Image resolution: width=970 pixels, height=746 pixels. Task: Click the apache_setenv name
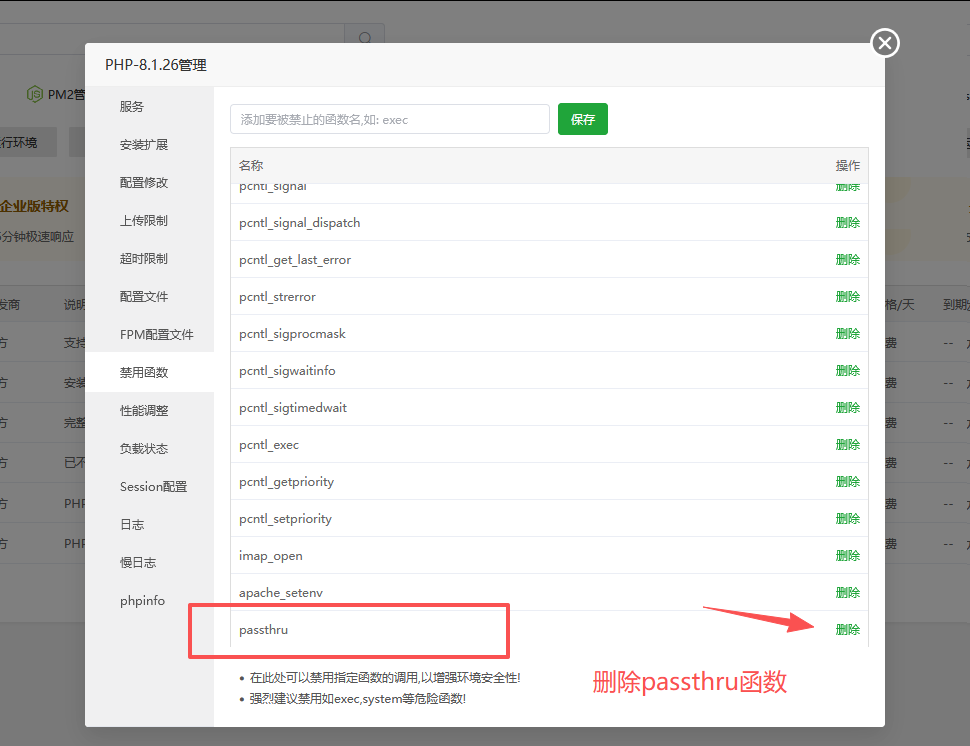[x=281, y=593]
